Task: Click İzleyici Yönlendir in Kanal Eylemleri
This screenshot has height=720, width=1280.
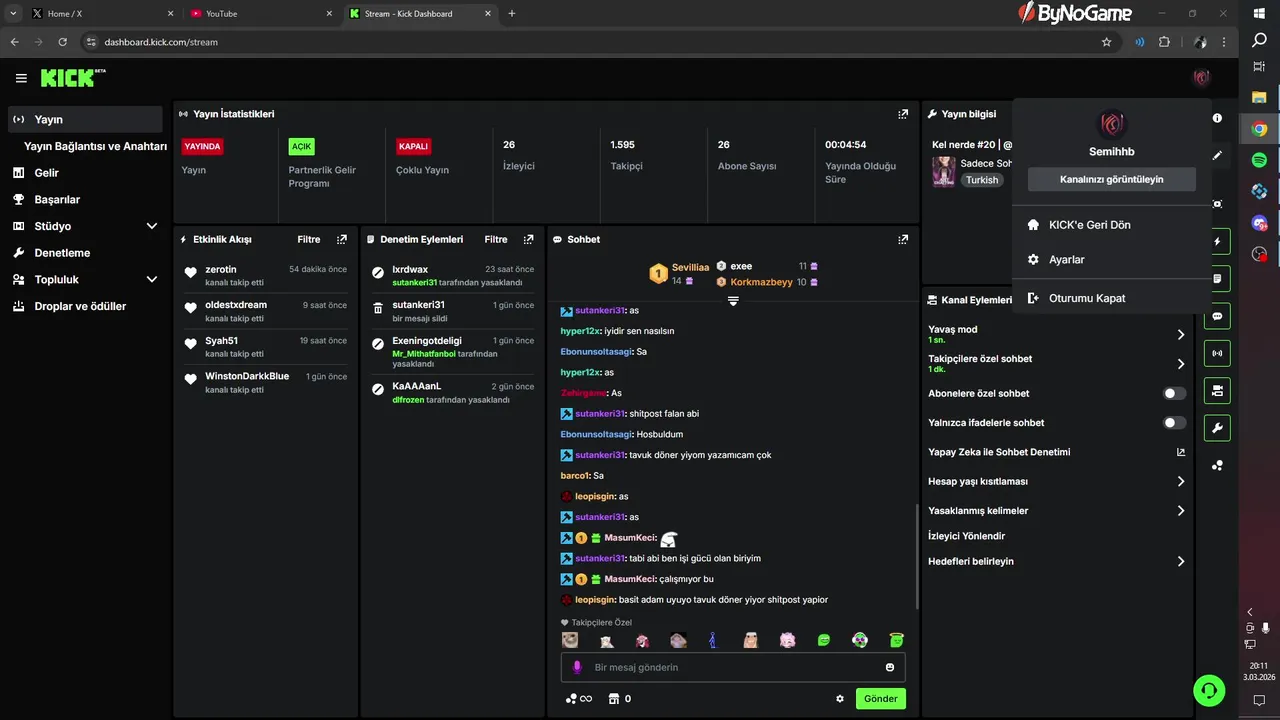Action: (966, 536)
